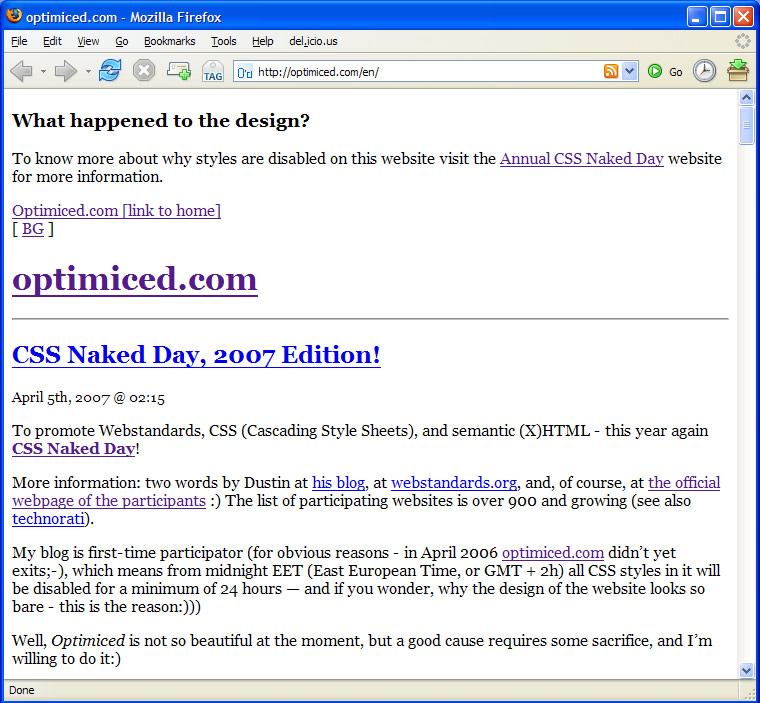Click the Stop loading icon

(144, 71)
